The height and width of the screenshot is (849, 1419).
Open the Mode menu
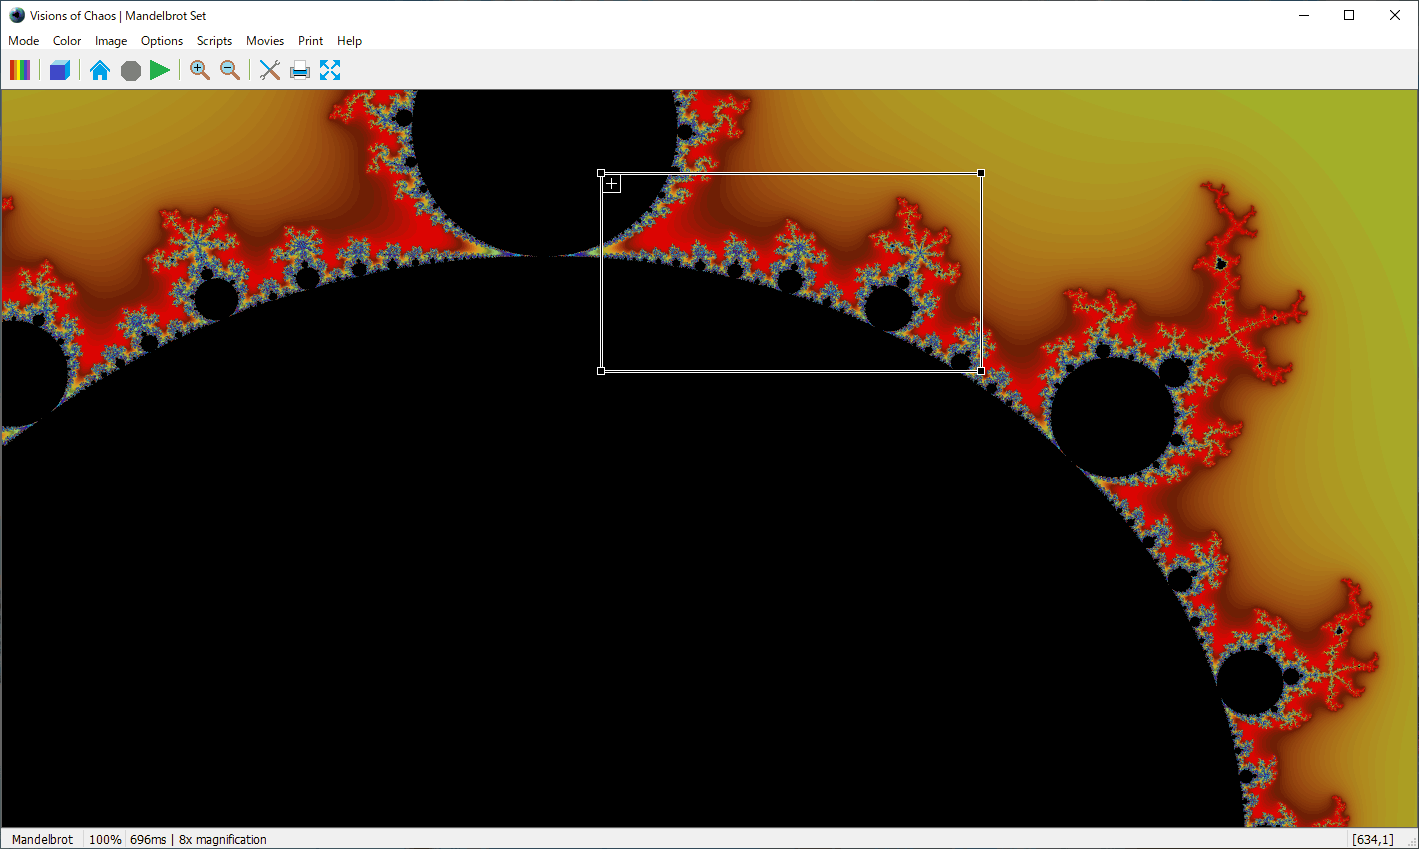[x=24, y=41]
